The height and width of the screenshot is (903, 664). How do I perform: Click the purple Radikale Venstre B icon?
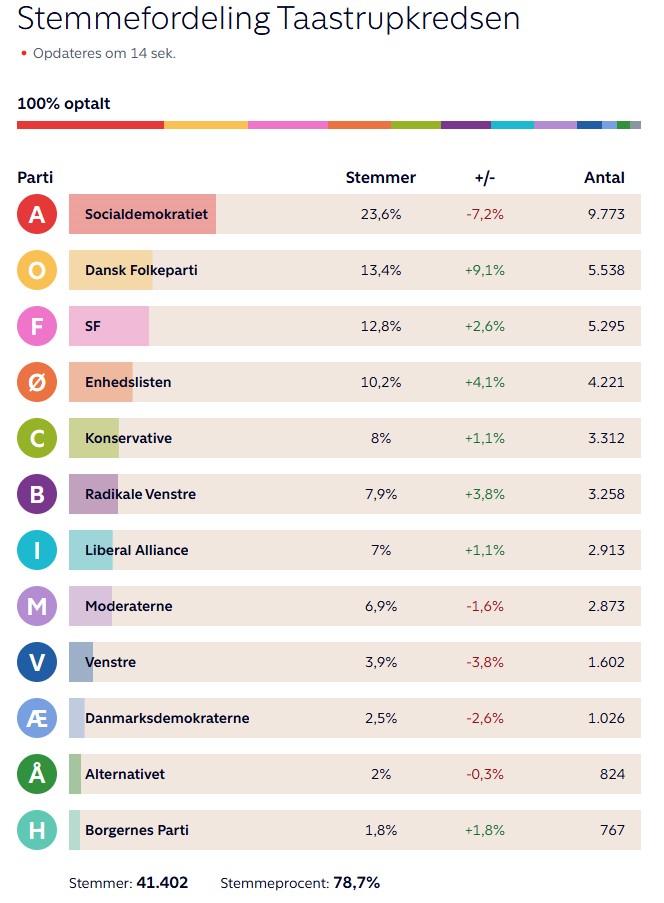coord(37,494)
